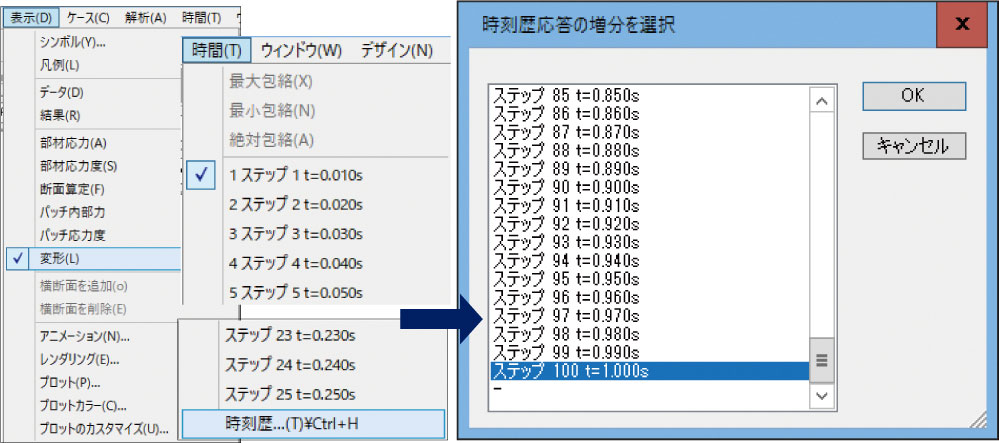Select ステップ 87 t=0.870s in list
Screen dimensions: 999x443
[650, 133]
